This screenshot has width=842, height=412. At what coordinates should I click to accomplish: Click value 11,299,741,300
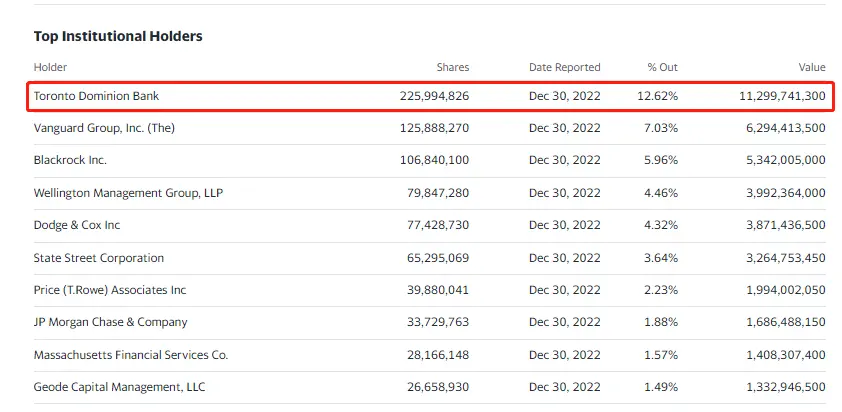[x=782, y=96]
